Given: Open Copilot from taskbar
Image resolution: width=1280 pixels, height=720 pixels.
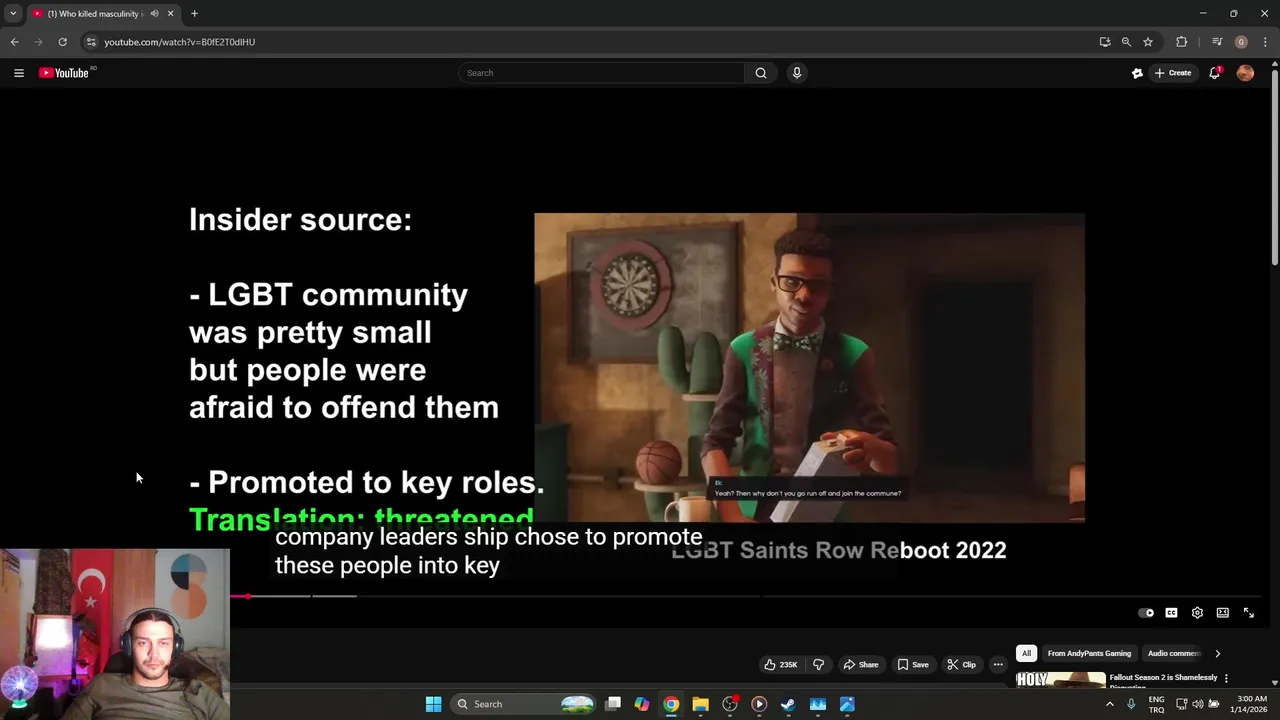Looking at the screenshot, I should click(642, 704).
